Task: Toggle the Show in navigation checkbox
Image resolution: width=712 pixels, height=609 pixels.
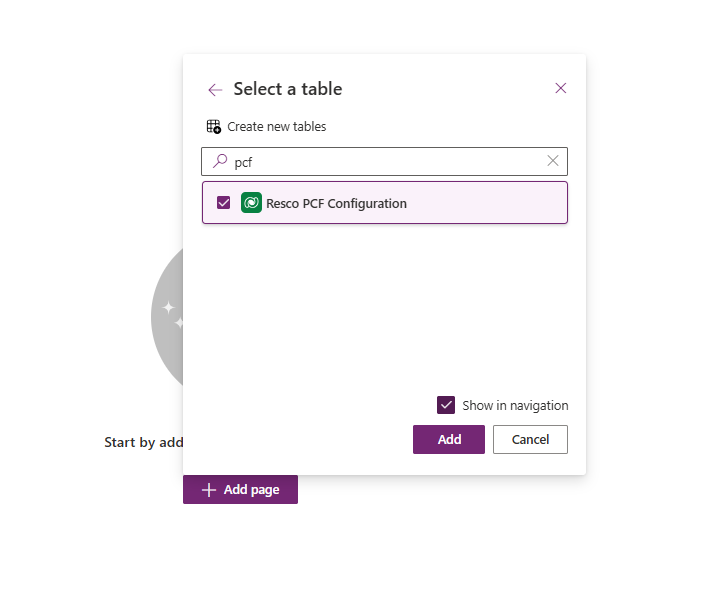Action: click(x=446, y=405)
